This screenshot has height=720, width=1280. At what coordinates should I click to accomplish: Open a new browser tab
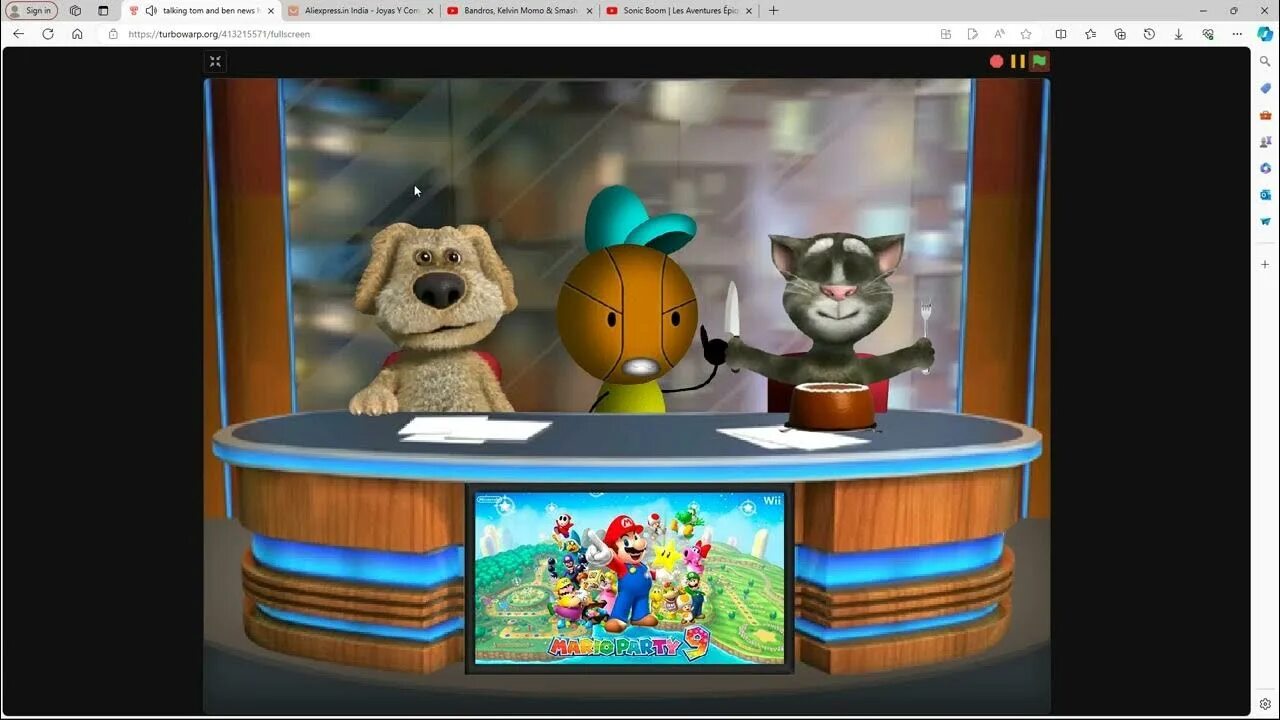pos(773,11)
